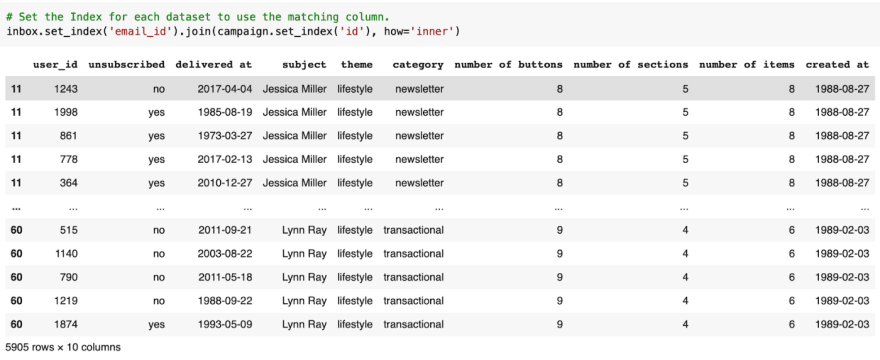Click 'lifestyle' theme in user 790 row
The image size is (880, 360).
(x=355, y=277)
